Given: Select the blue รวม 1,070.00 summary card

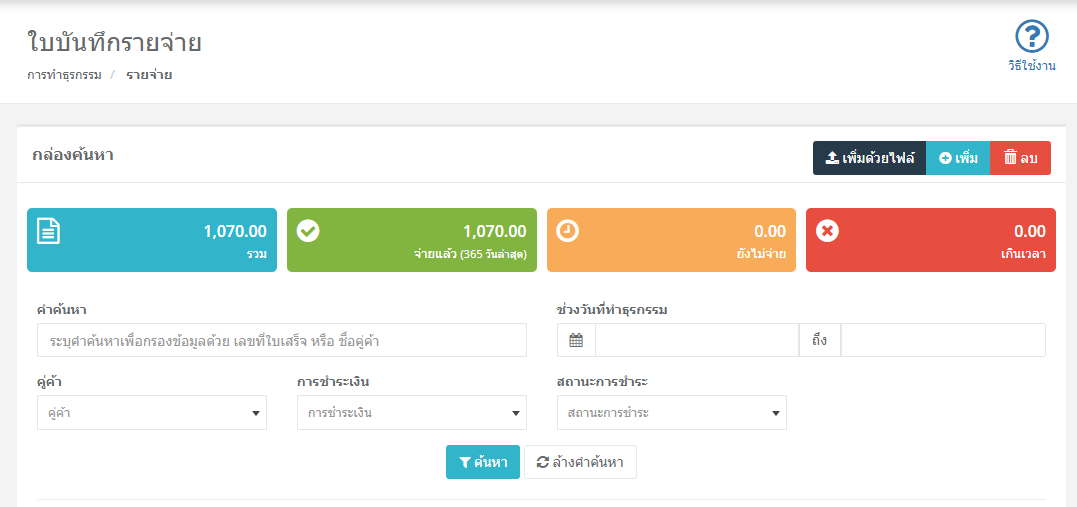Looking at the screenshot, I should pos(152,240).
